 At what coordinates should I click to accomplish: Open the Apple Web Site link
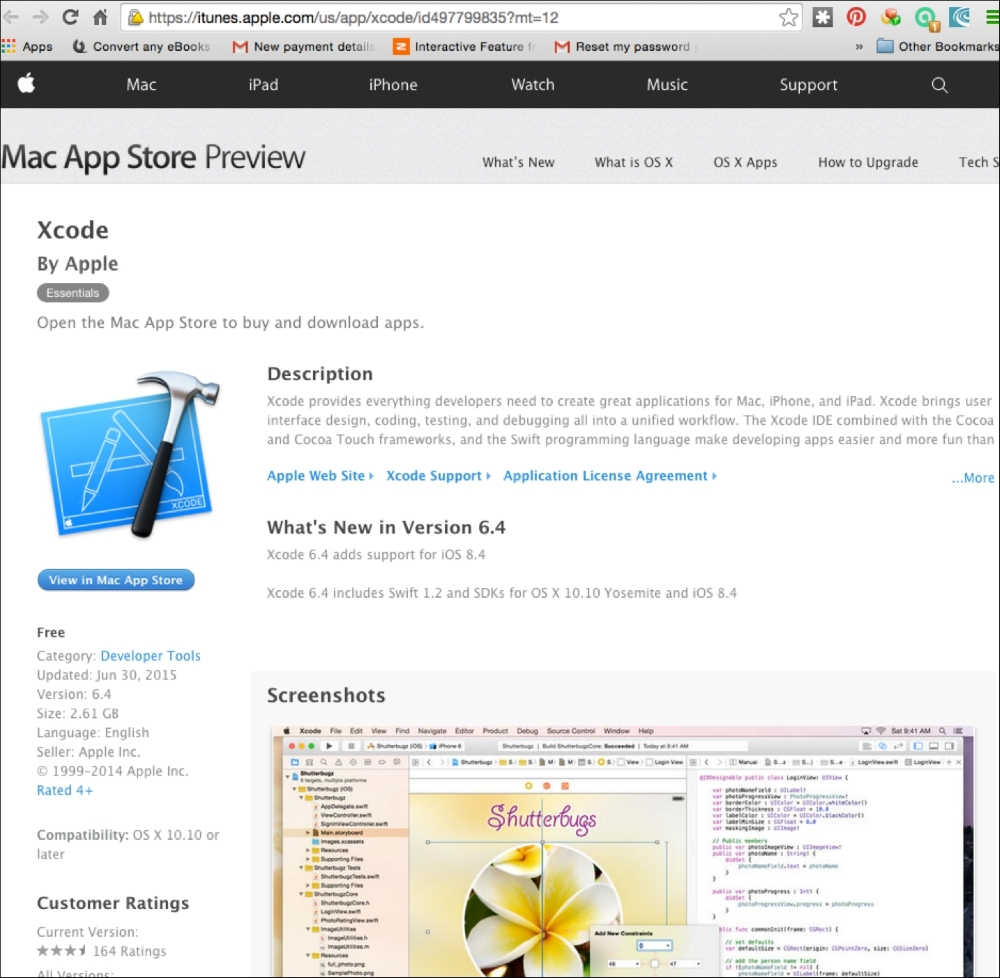coord(320,476)
